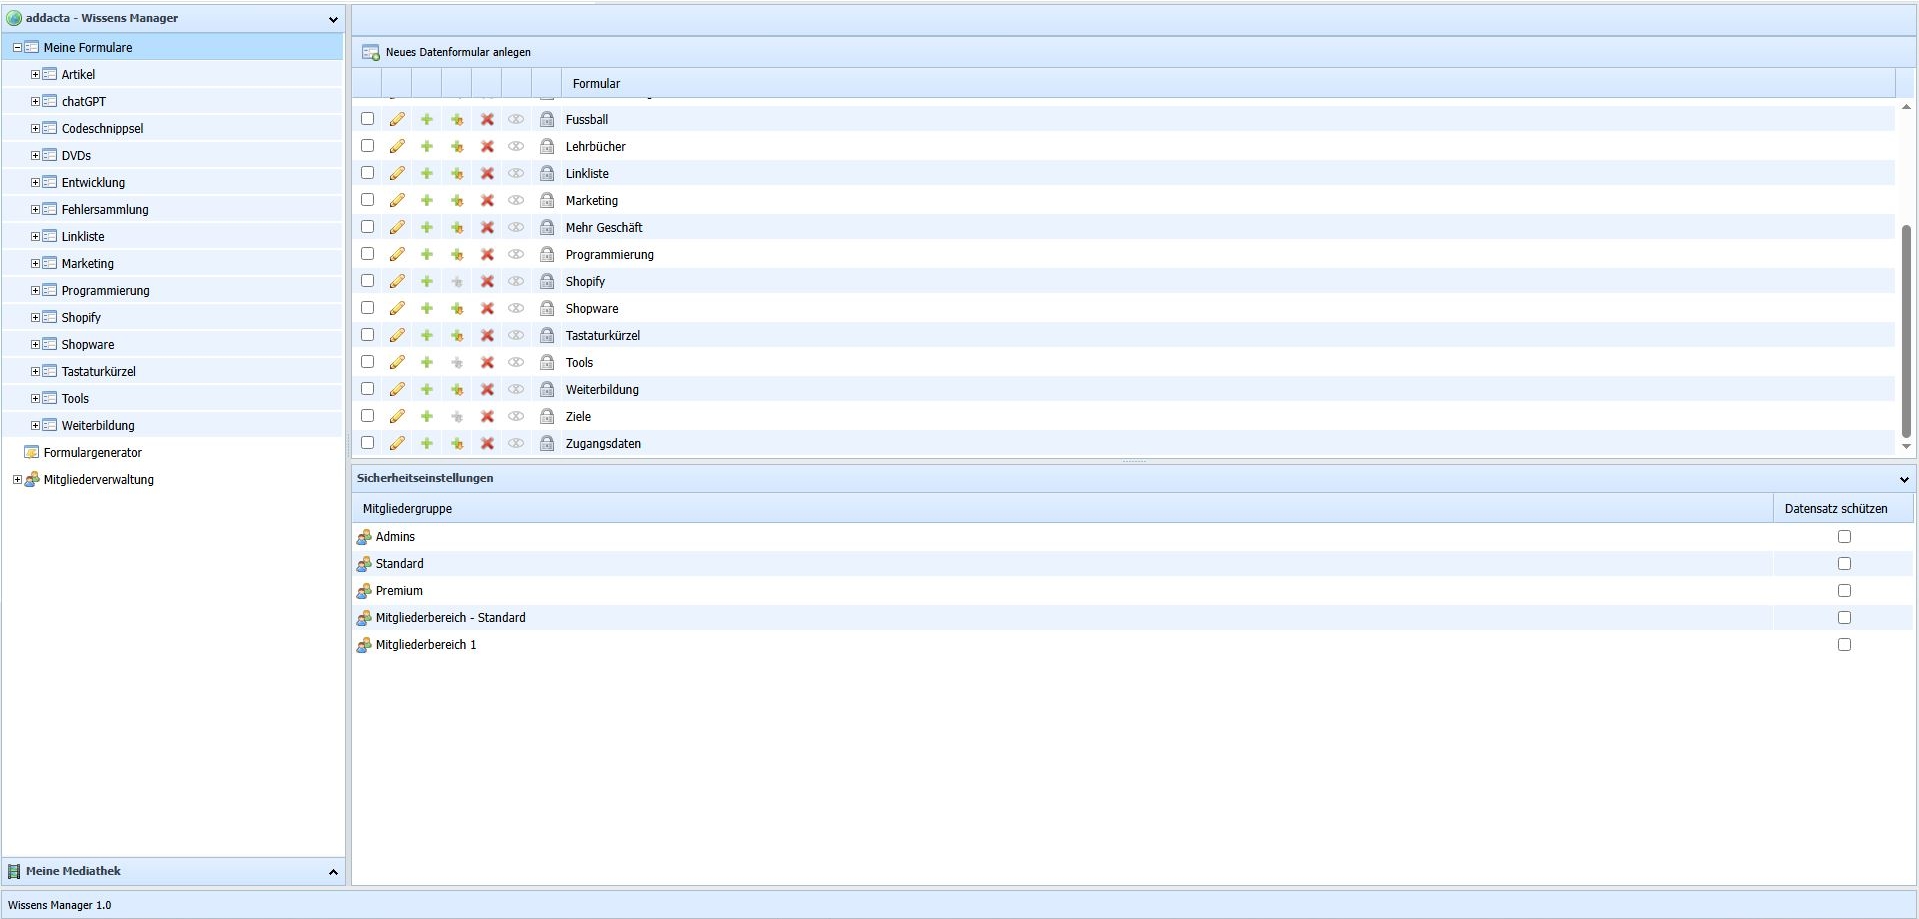Image resolution: width=1919 pixels, height=919 pixels.
Task: Click the pencil edit icon for Fussball
Action: click(x=397, y=119)
